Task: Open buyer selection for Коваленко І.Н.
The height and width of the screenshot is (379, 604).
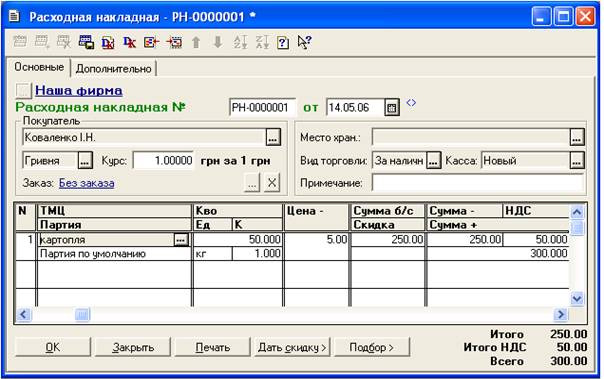Action: [x=273, y=138]
